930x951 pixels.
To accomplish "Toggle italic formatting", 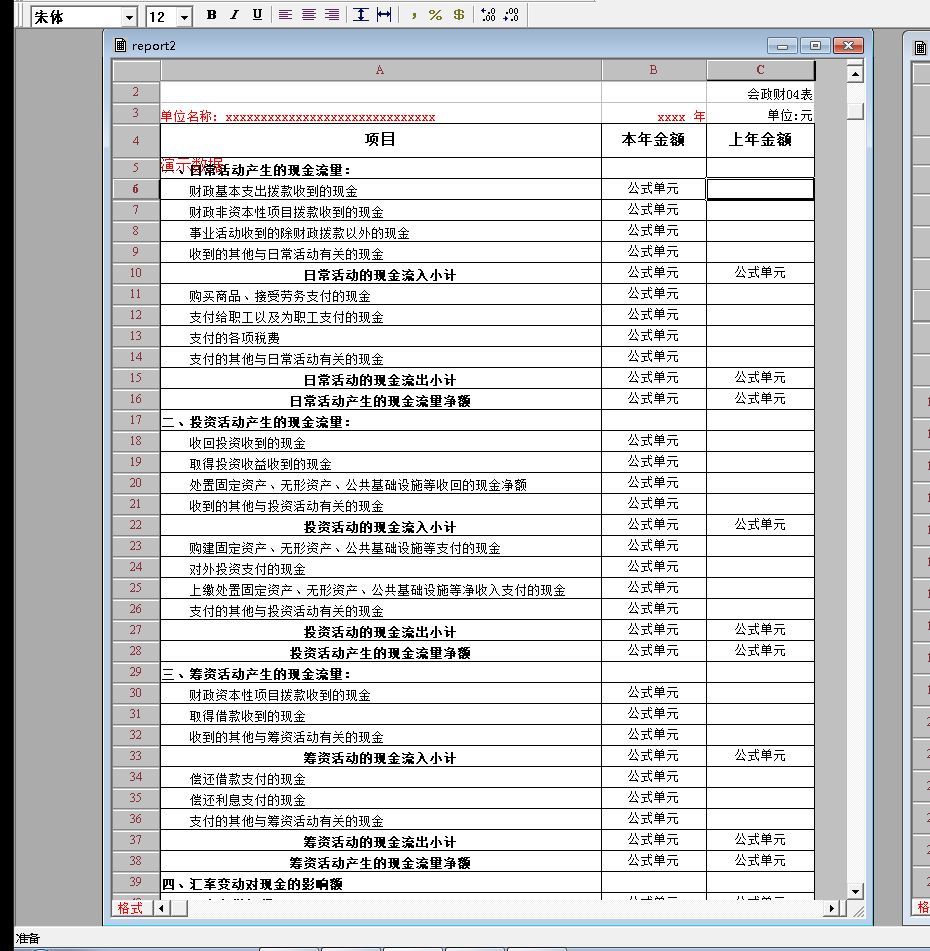I will [x=234, y=15].
